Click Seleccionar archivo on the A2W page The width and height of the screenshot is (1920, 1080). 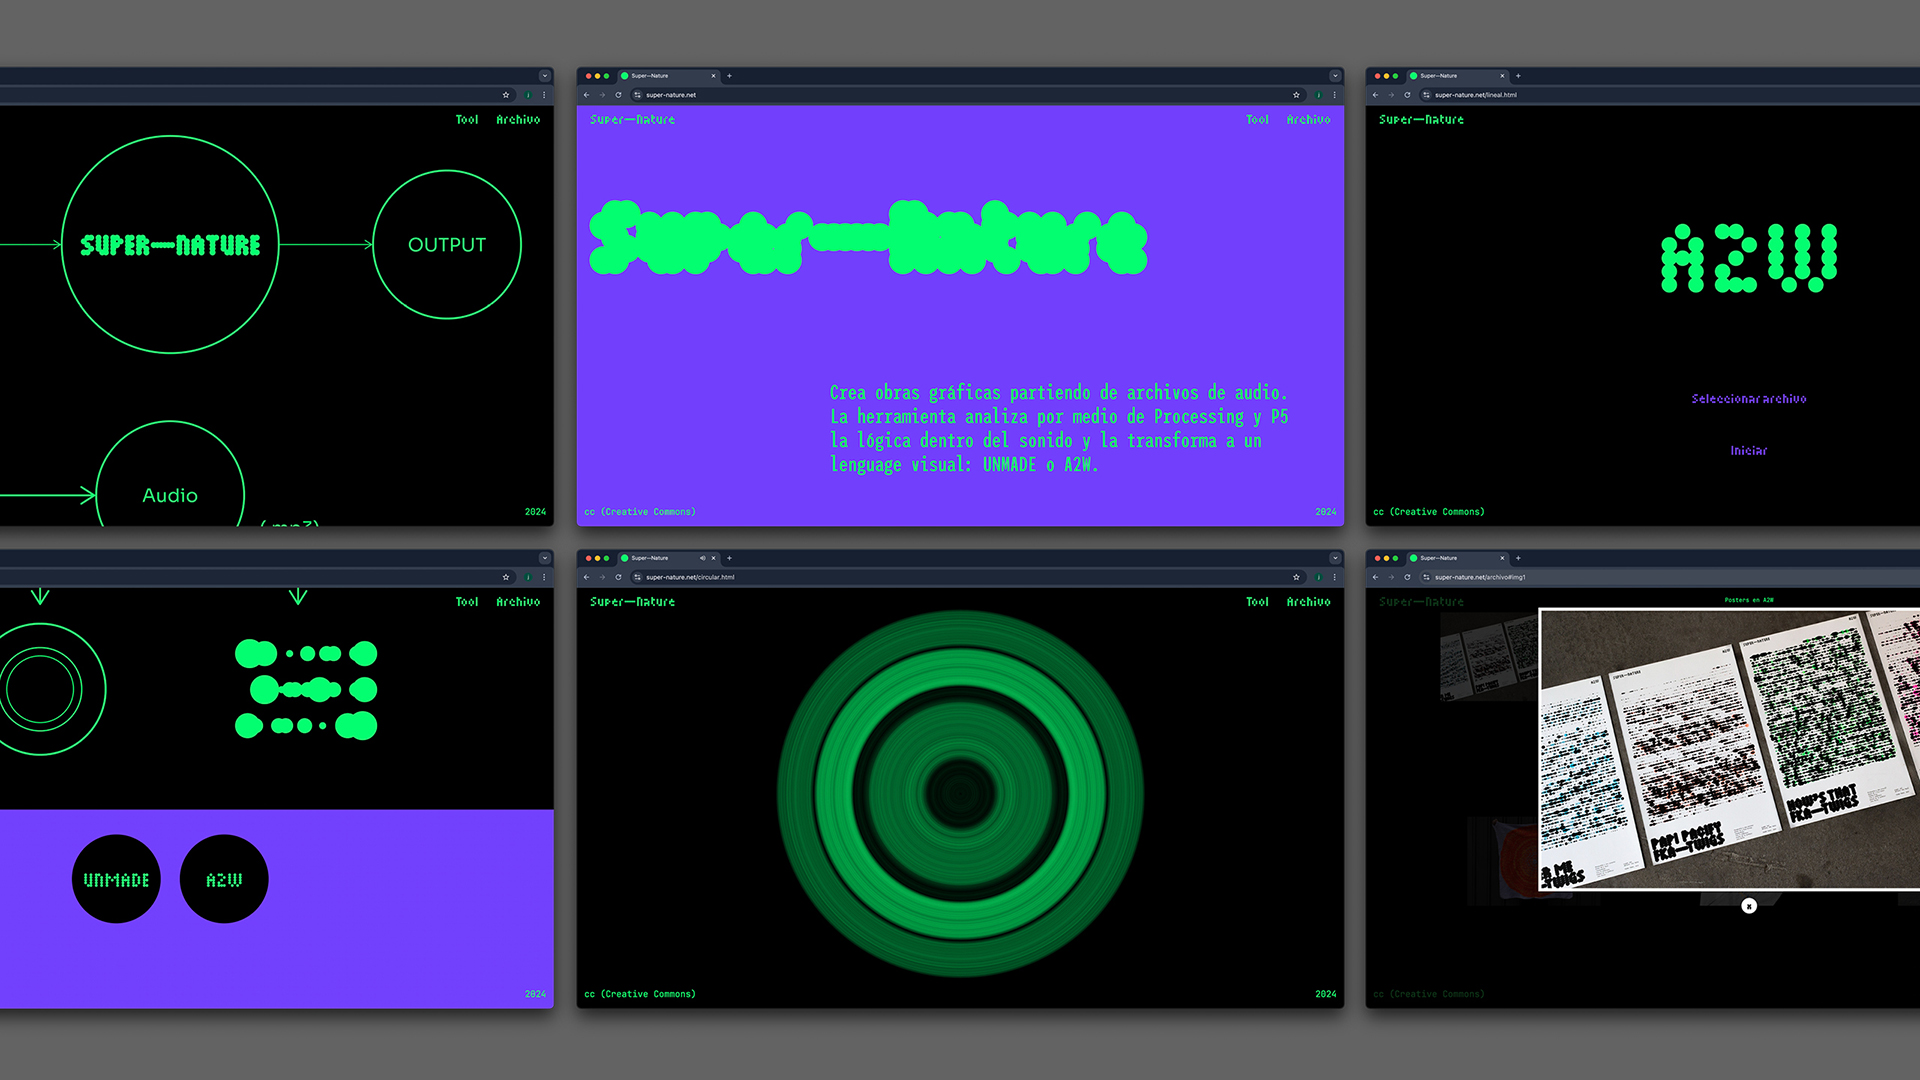coord(1749,399)
